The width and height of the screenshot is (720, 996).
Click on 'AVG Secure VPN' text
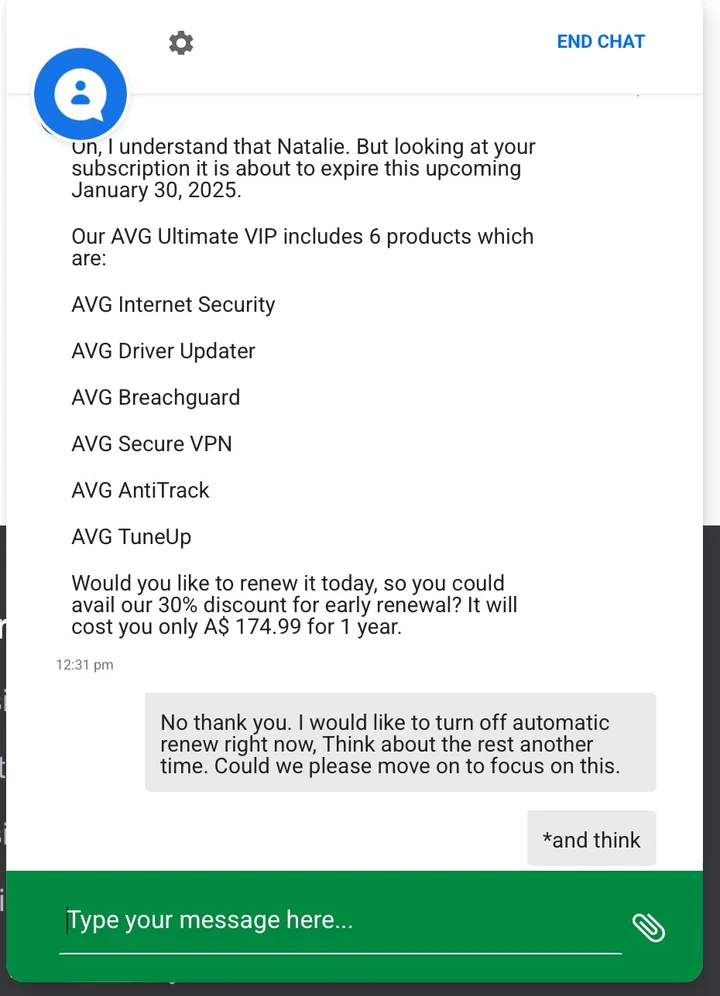152,444
